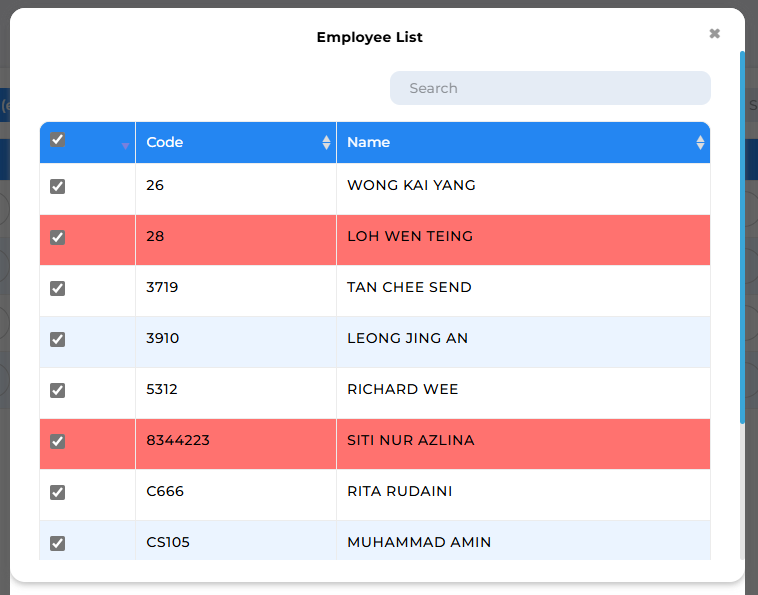Uncheck the checkbox for LEONG JING AN
The height and width of the screenshot is (595, 758).
[58, 339]
